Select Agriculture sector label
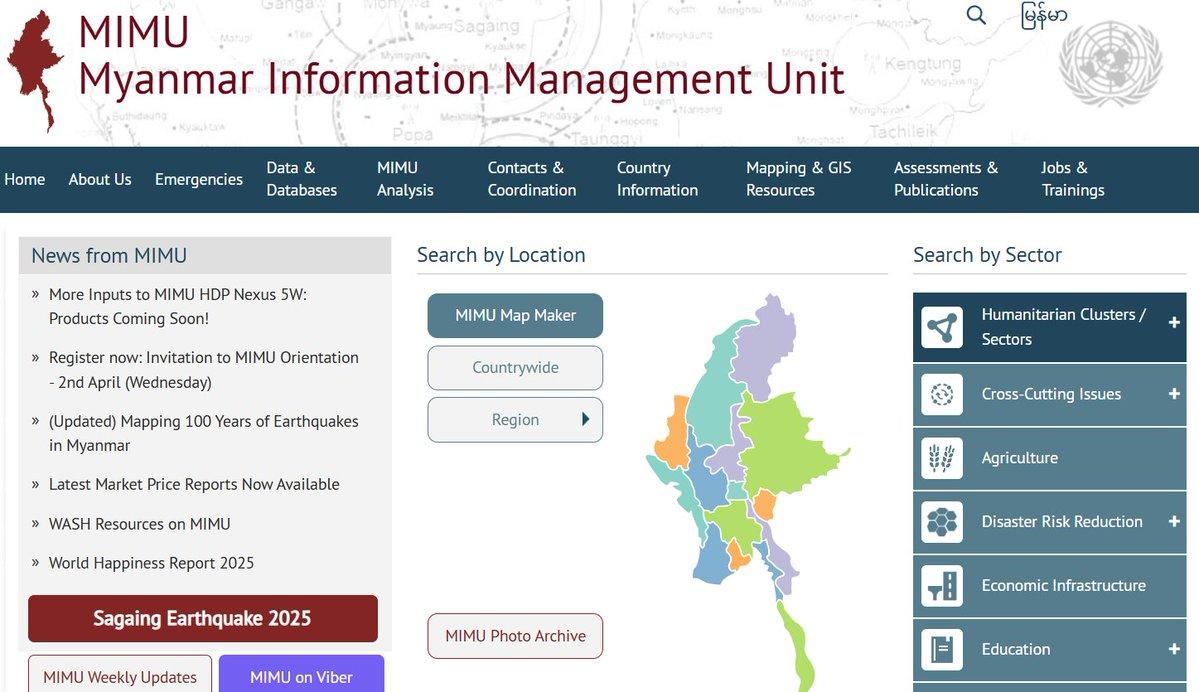This screenshot has height=692, width=1199. click(x=1020, y=458)
